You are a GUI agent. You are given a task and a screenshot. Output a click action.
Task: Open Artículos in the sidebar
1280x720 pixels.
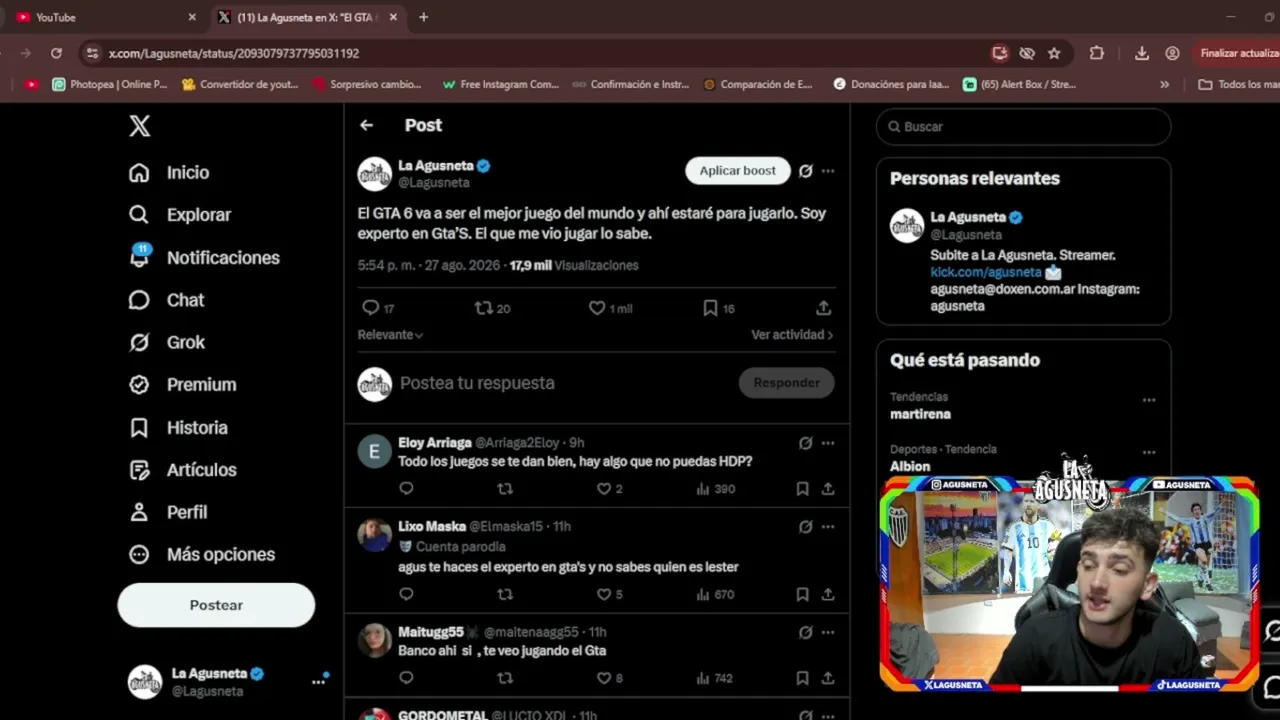[x=183, y=470]
